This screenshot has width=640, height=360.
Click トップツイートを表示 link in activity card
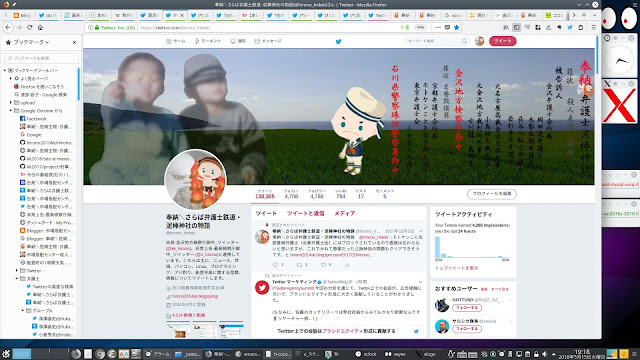[x=456, y=268]
